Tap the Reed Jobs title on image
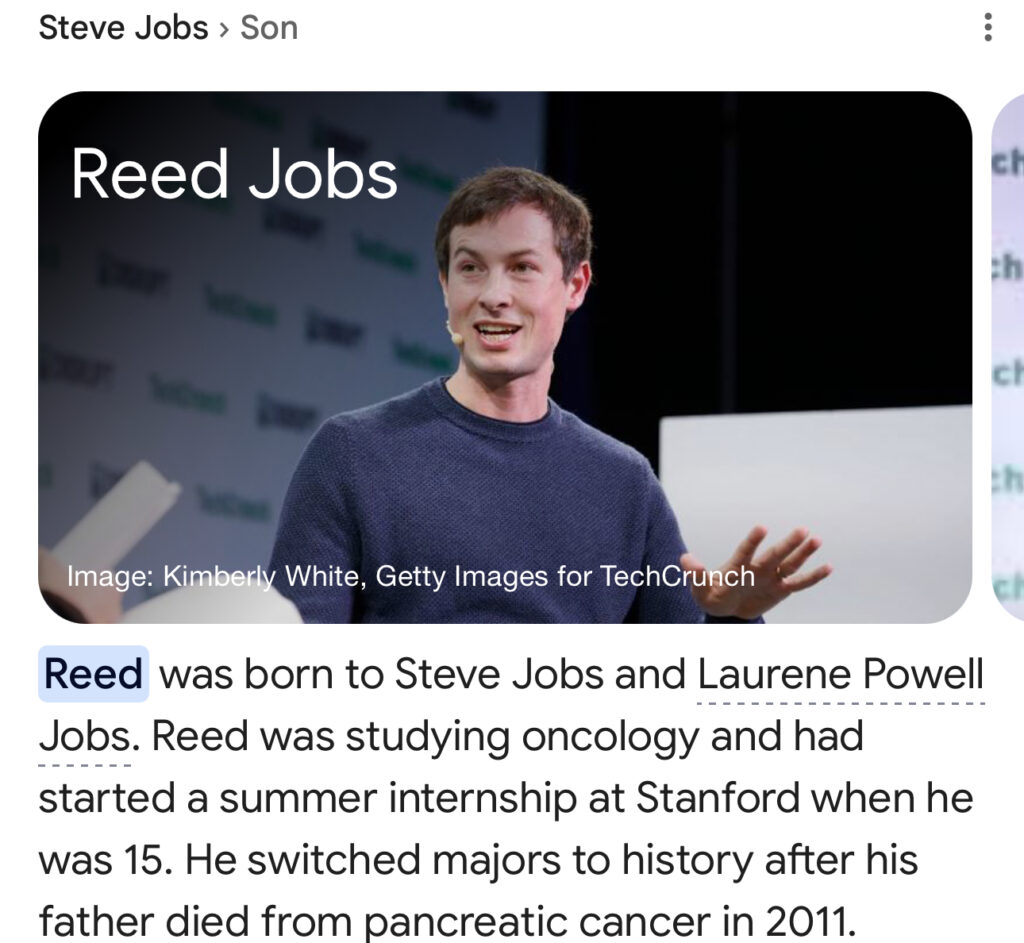This screenshot has width=1024, height=943. pyautogui.click(x=234, y=174)
